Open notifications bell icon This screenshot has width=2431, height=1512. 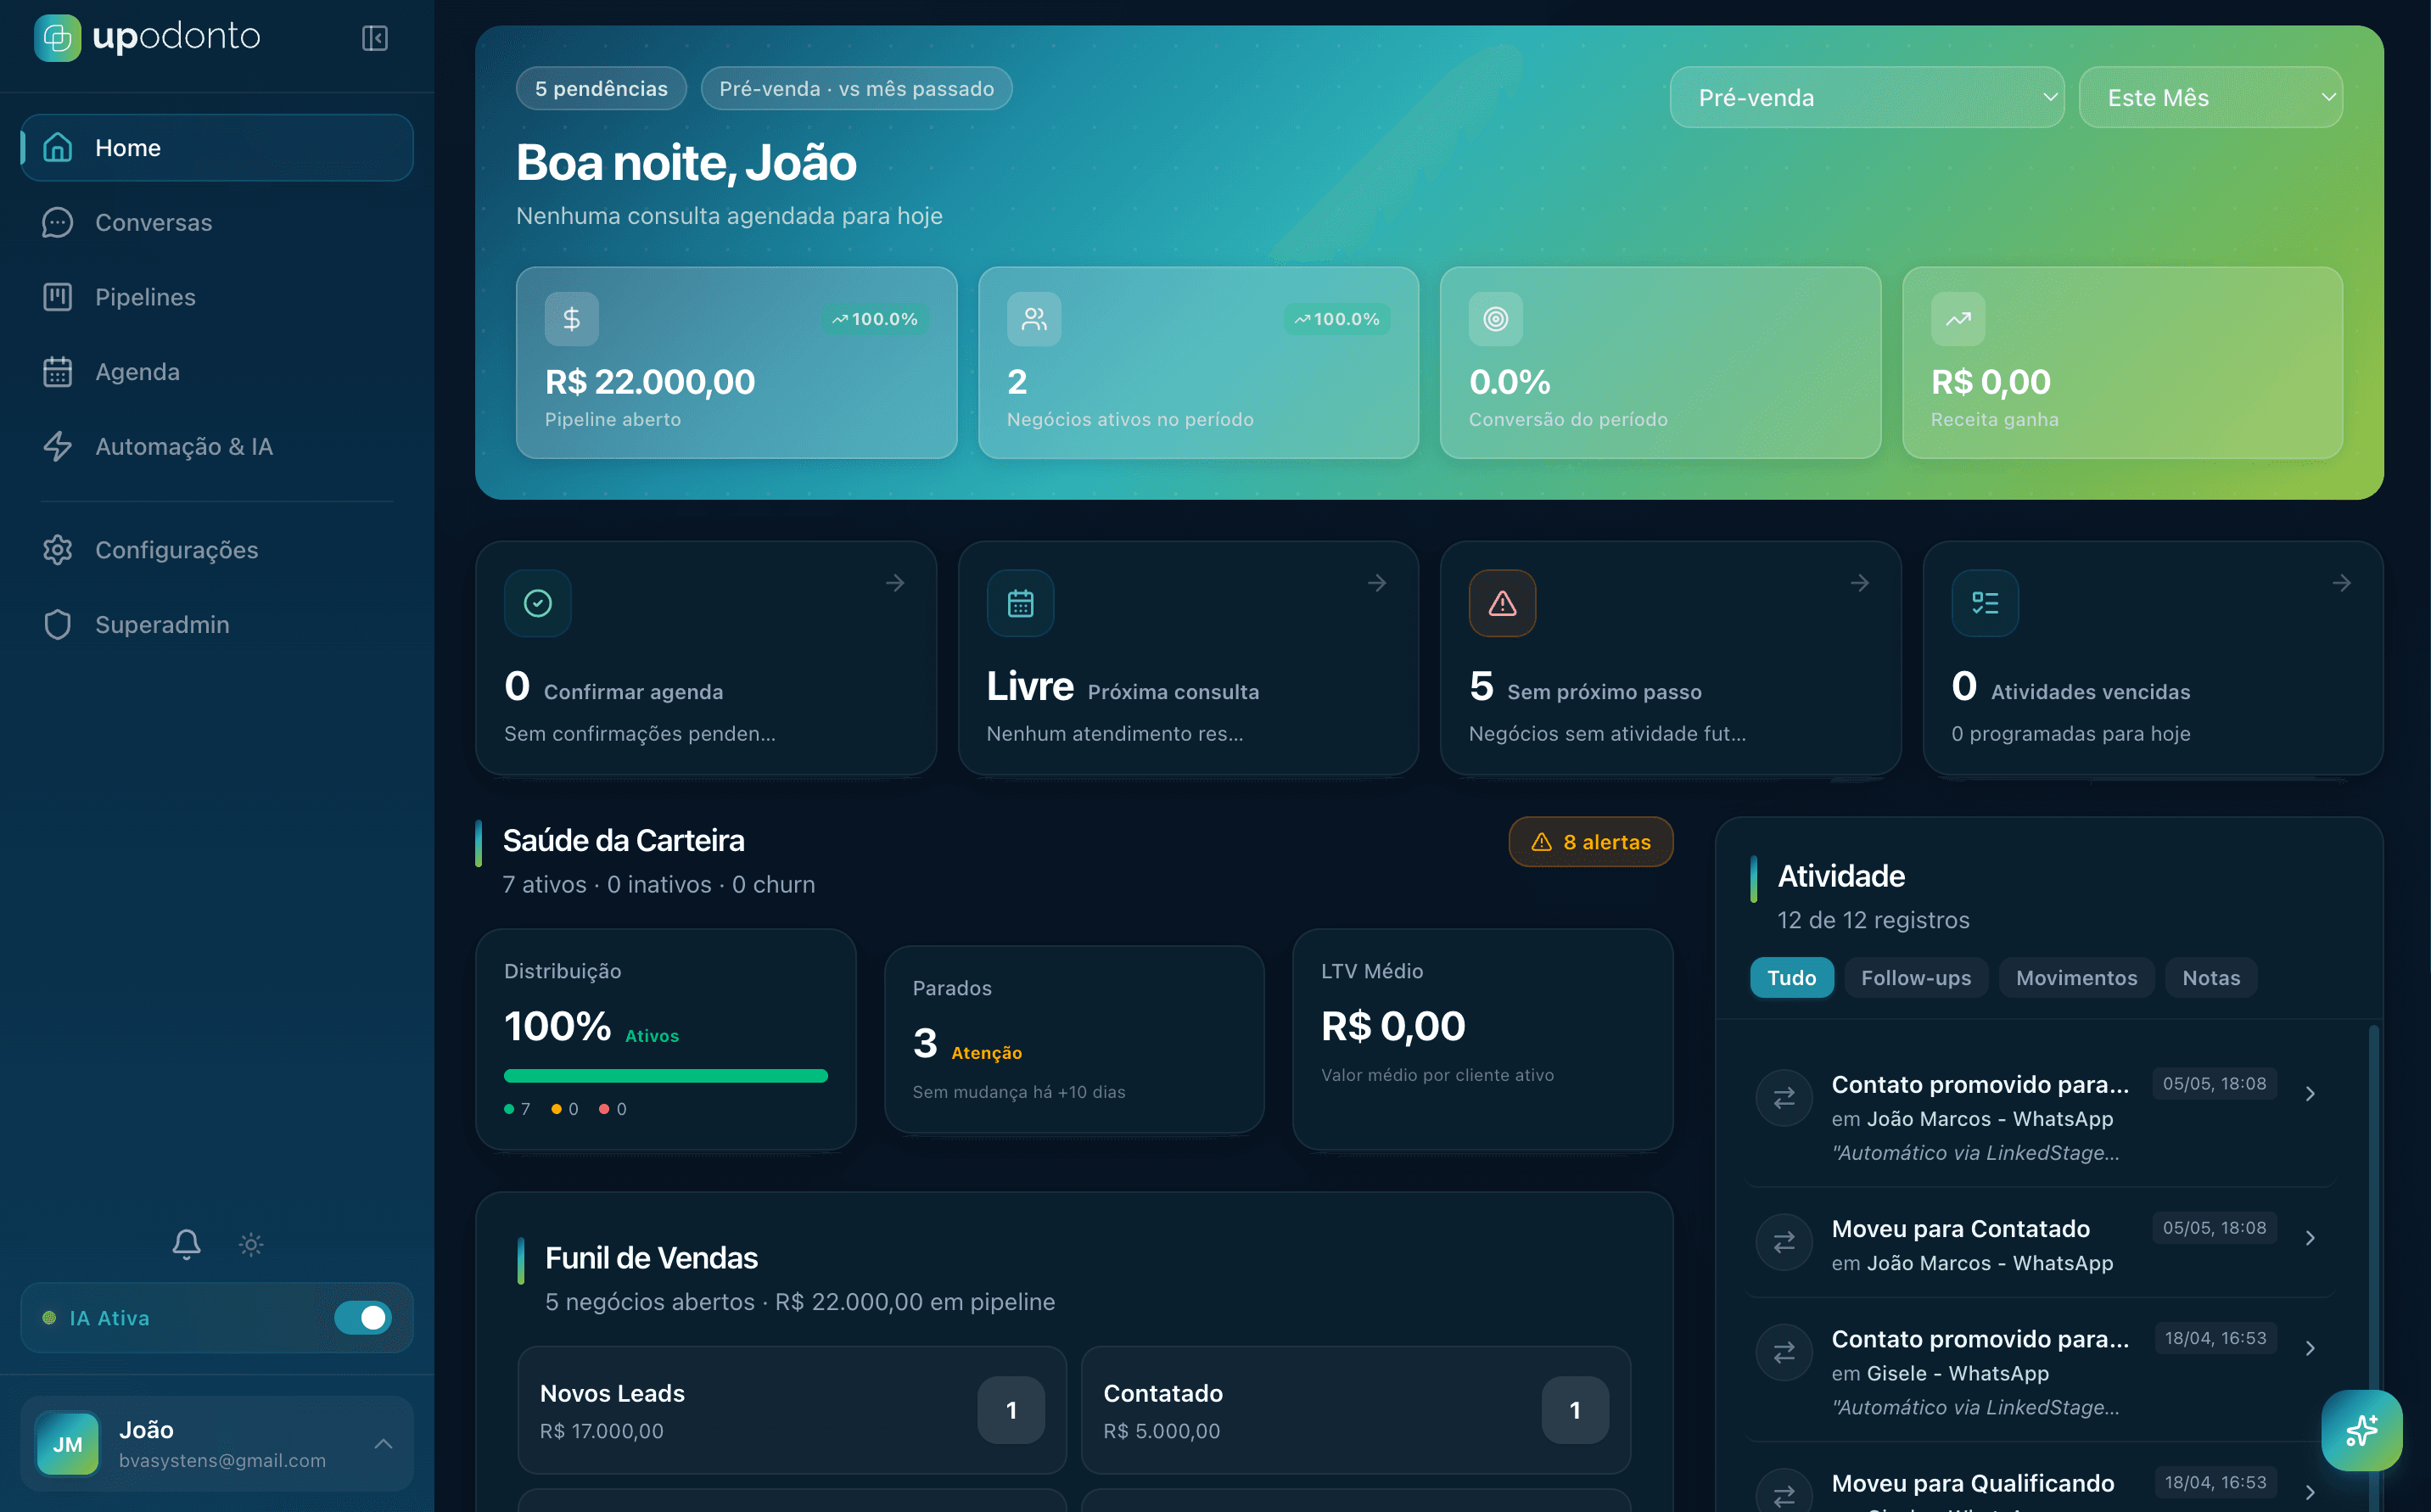(187, 1244)
